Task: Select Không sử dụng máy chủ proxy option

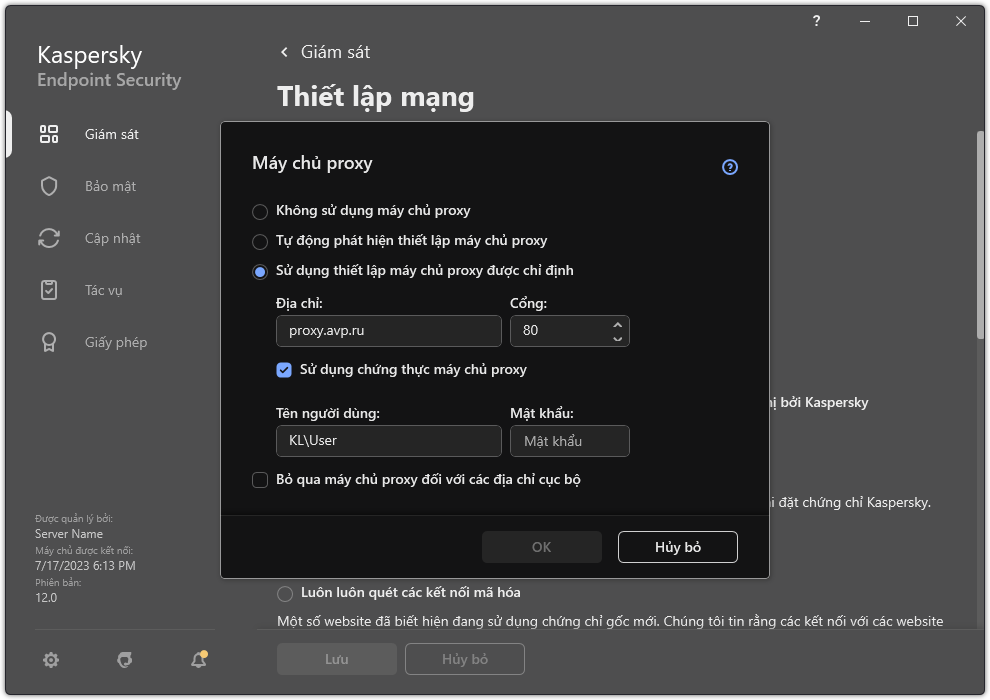Action: click(260, 211)
